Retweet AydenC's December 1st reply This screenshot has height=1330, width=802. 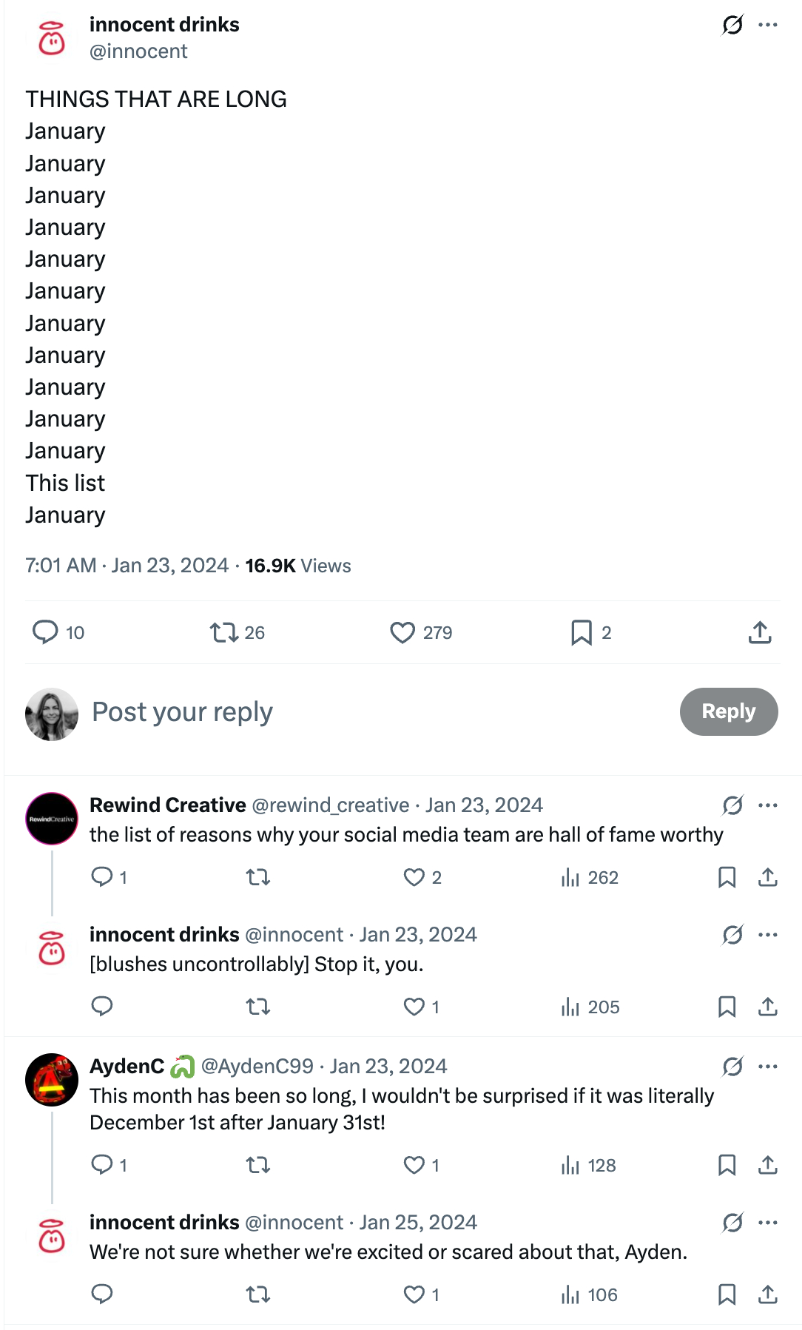click(258, 1164)
